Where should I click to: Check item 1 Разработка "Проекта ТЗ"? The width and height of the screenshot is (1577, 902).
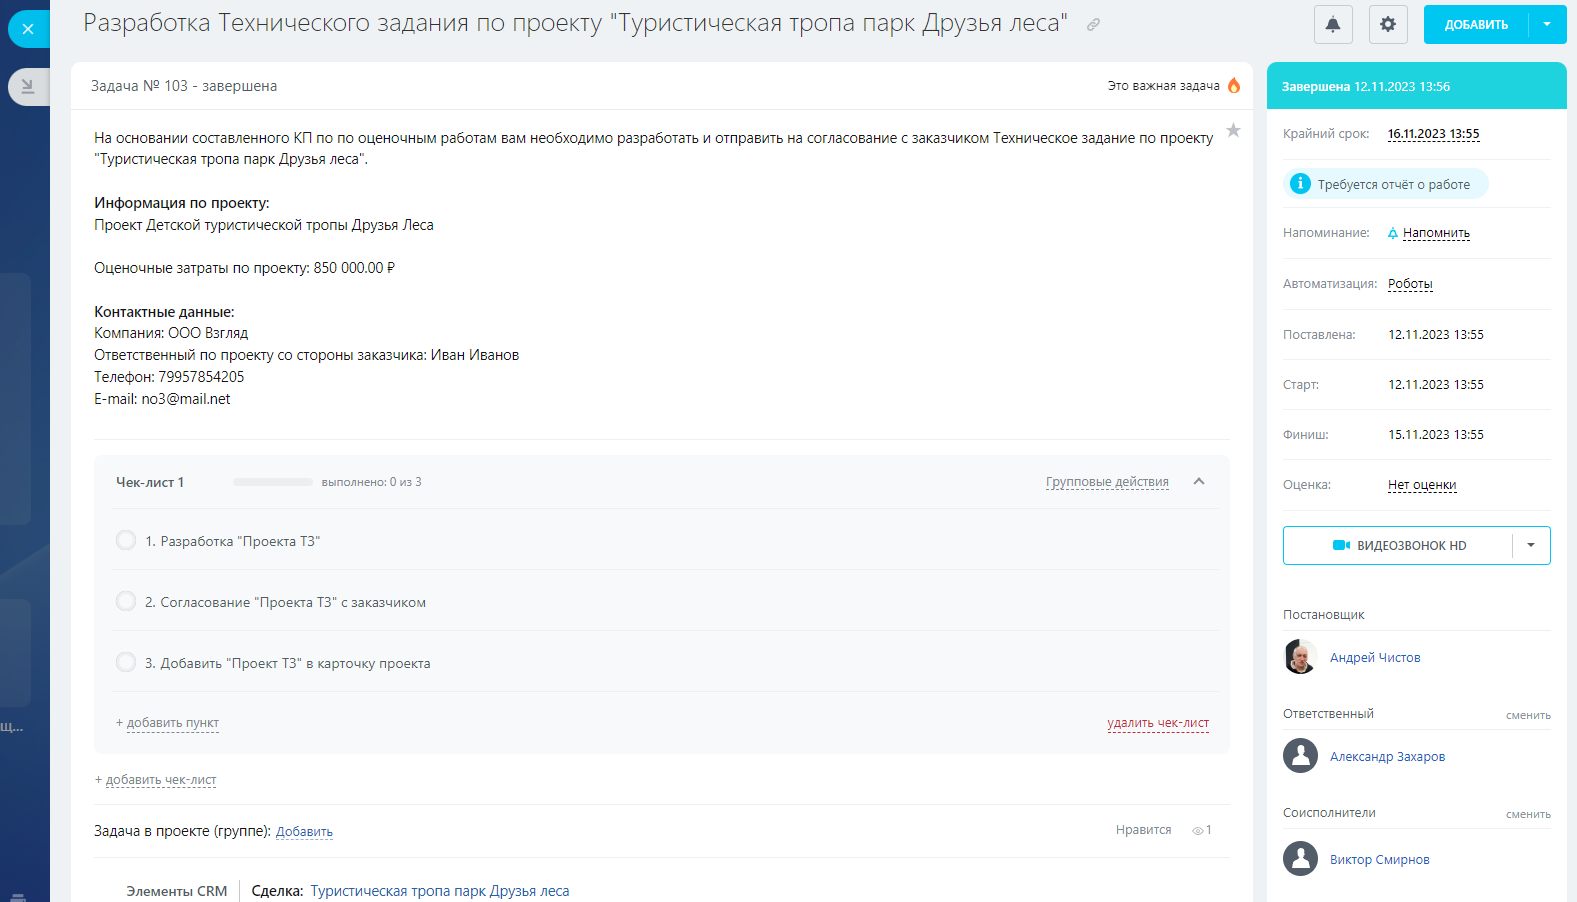[x=126, y=541]
